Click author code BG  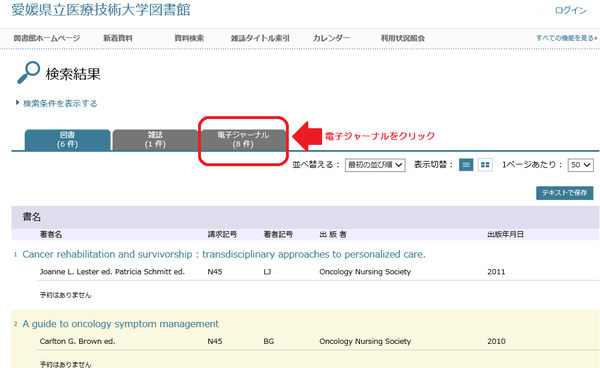(269, 341)
